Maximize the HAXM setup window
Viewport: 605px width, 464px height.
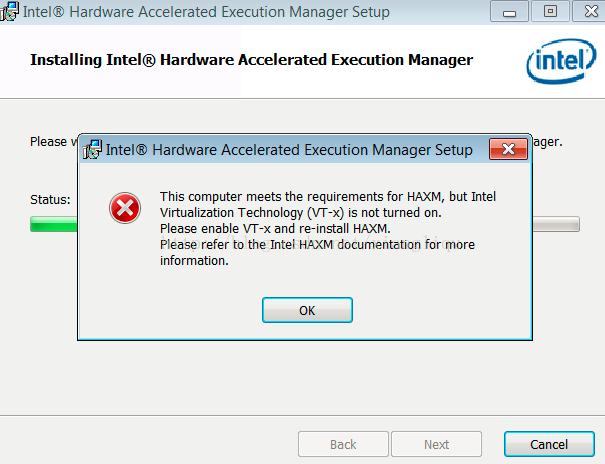point(549,12)
